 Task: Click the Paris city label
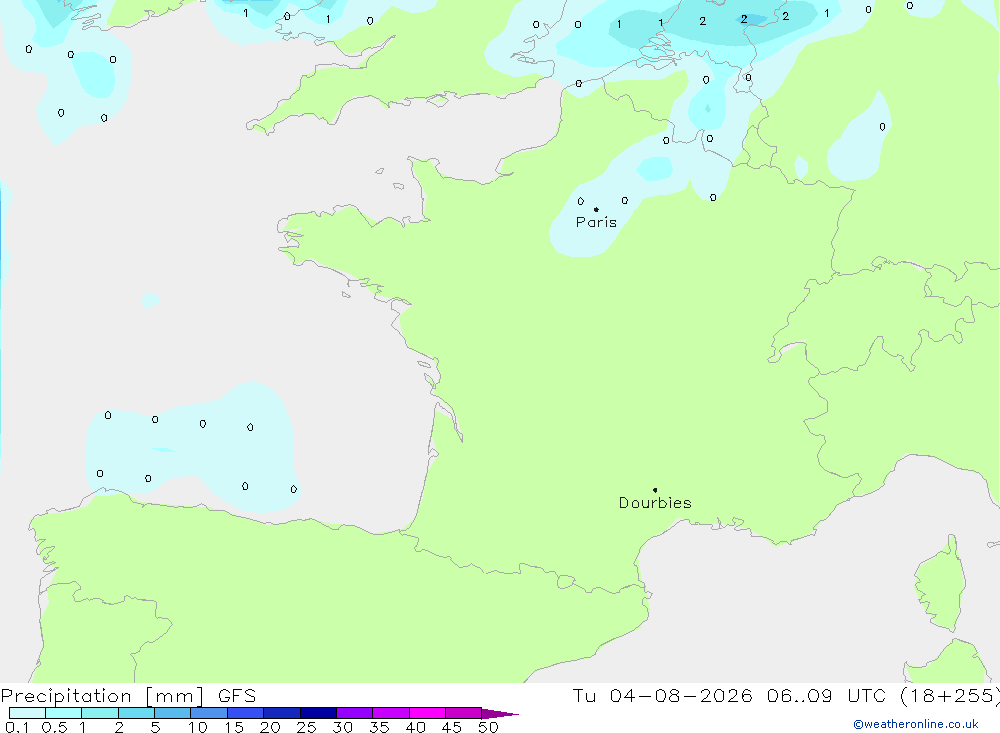point(596,222)
